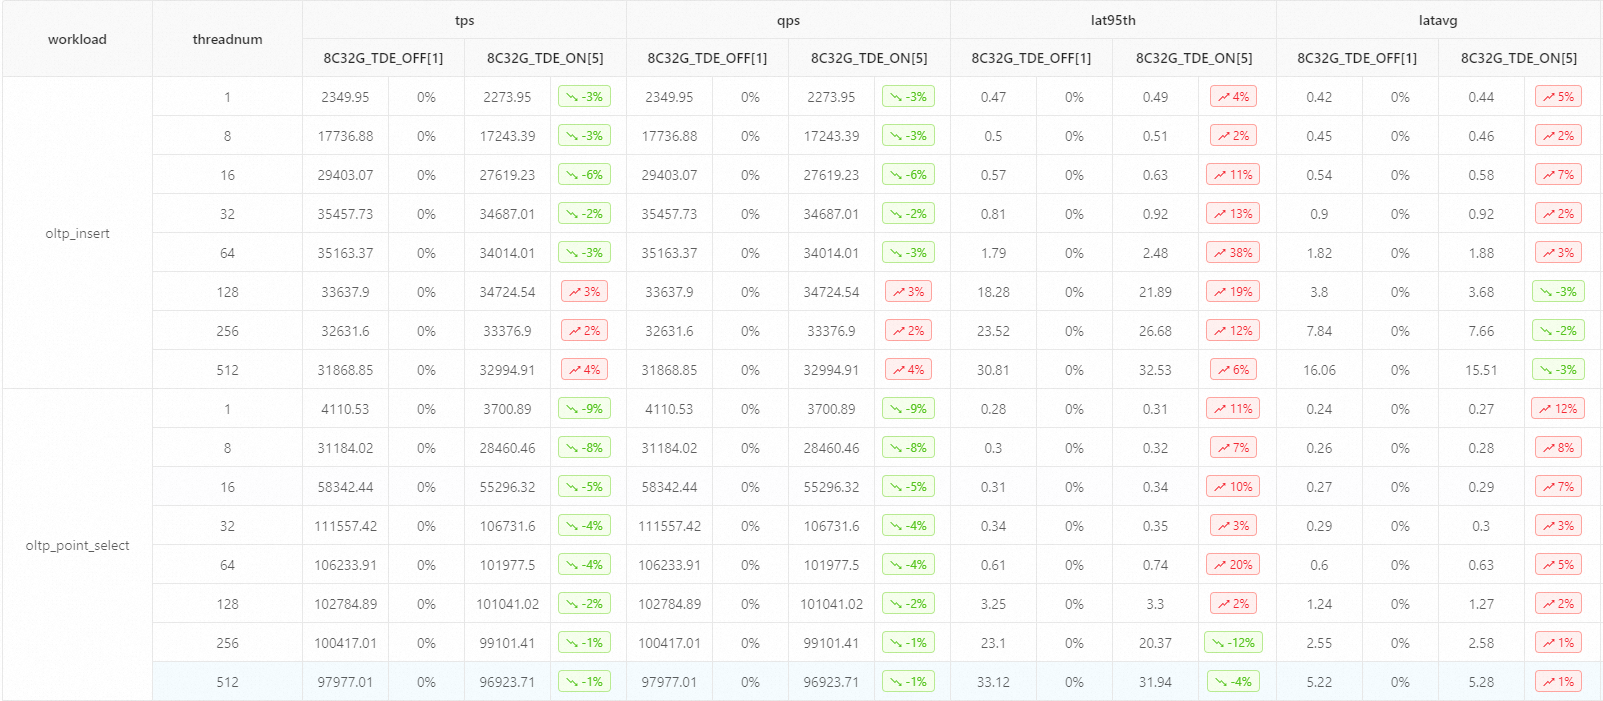Click the oltp_insert workload cell
Screen dimensions: 1603x701
click(x=77, y=233)
